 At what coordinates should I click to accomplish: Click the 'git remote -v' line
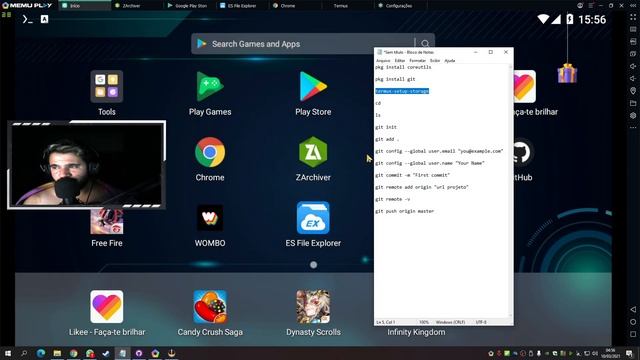click(392, 199)
